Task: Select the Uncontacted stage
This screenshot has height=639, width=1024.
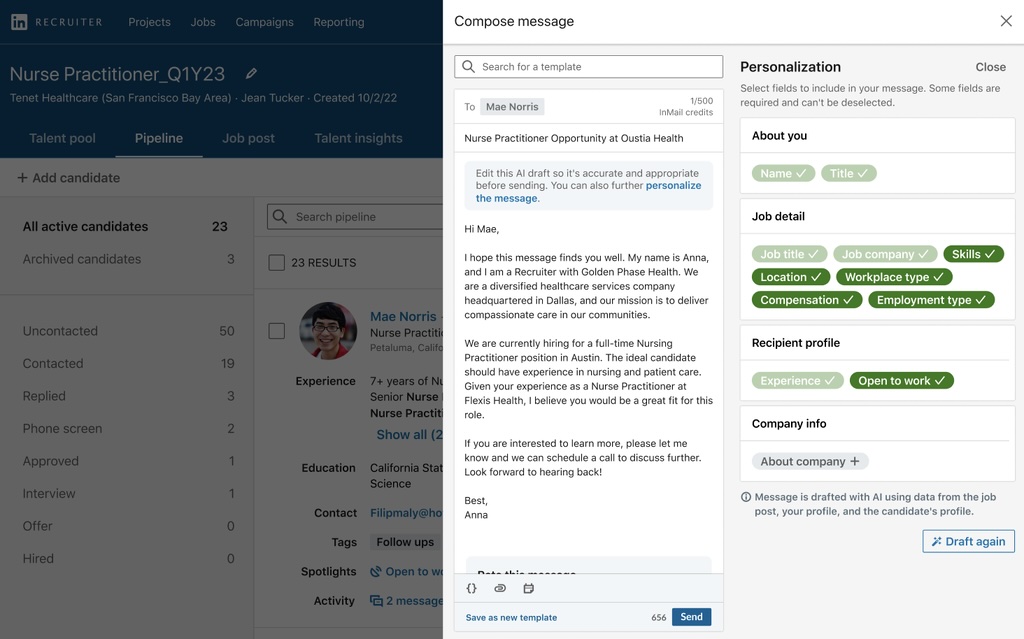Action: (128, 331)
